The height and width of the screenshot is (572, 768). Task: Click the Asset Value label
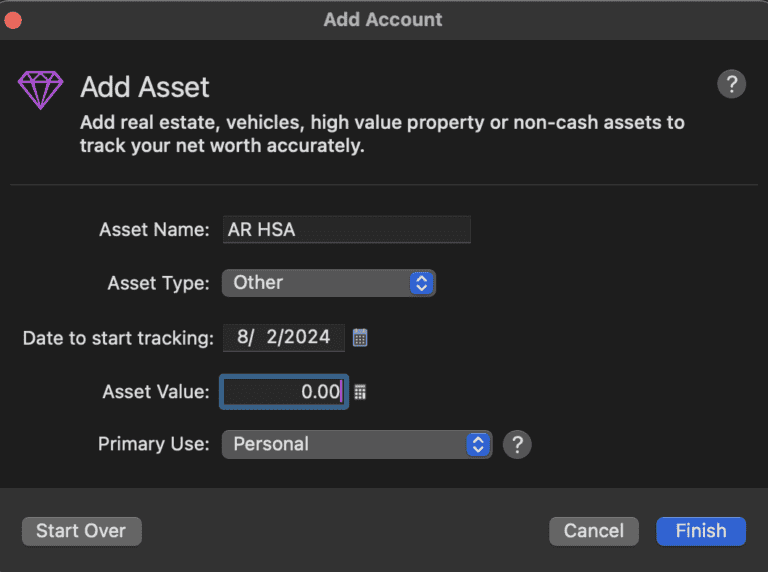point(156,392)
